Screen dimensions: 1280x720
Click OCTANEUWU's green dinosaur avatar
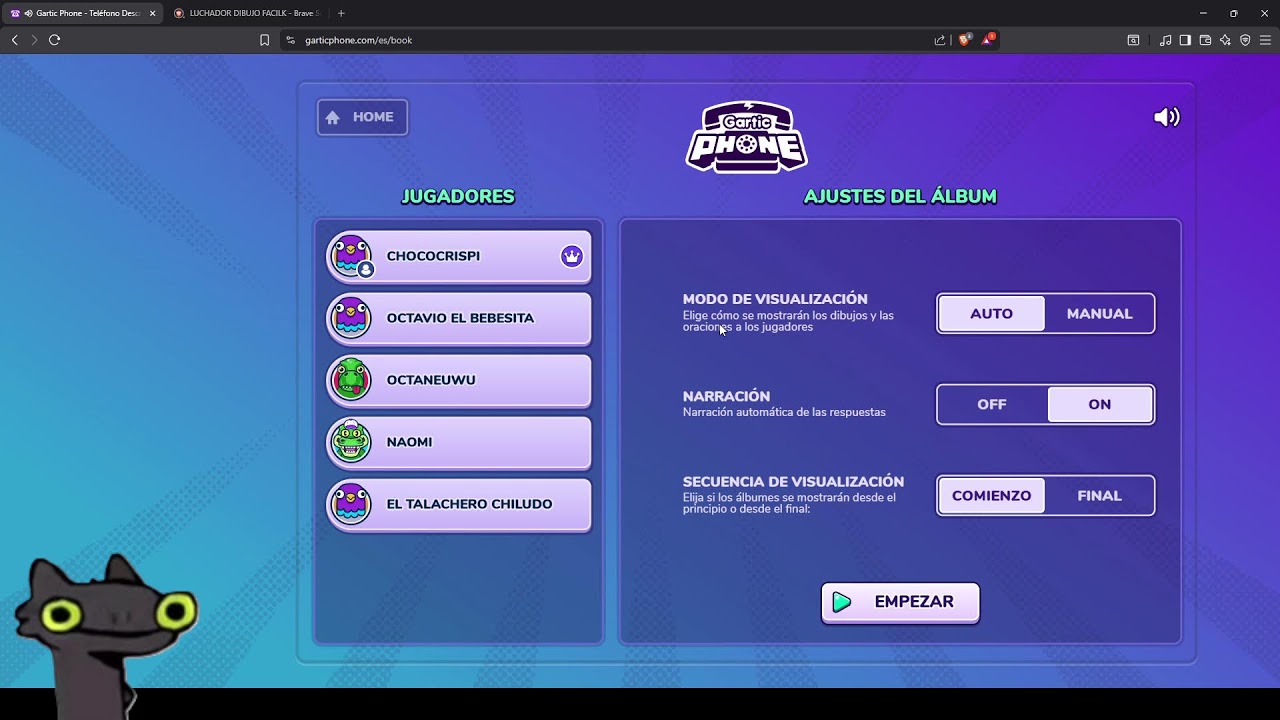(351, 380)
